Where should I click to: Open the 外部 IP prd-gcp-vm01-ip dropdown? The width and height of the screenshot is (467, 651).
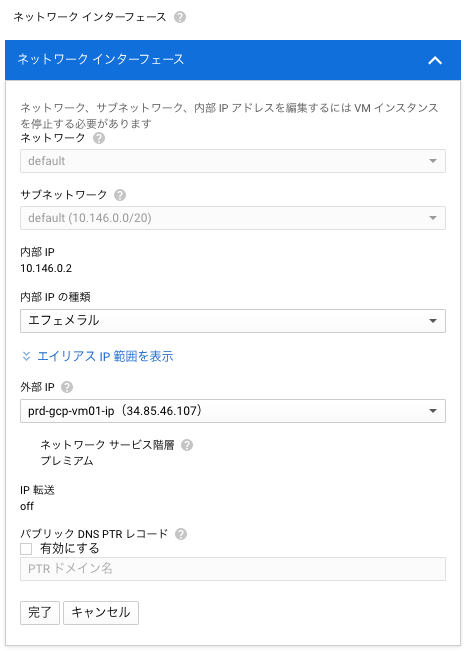(x=233, y=411)
